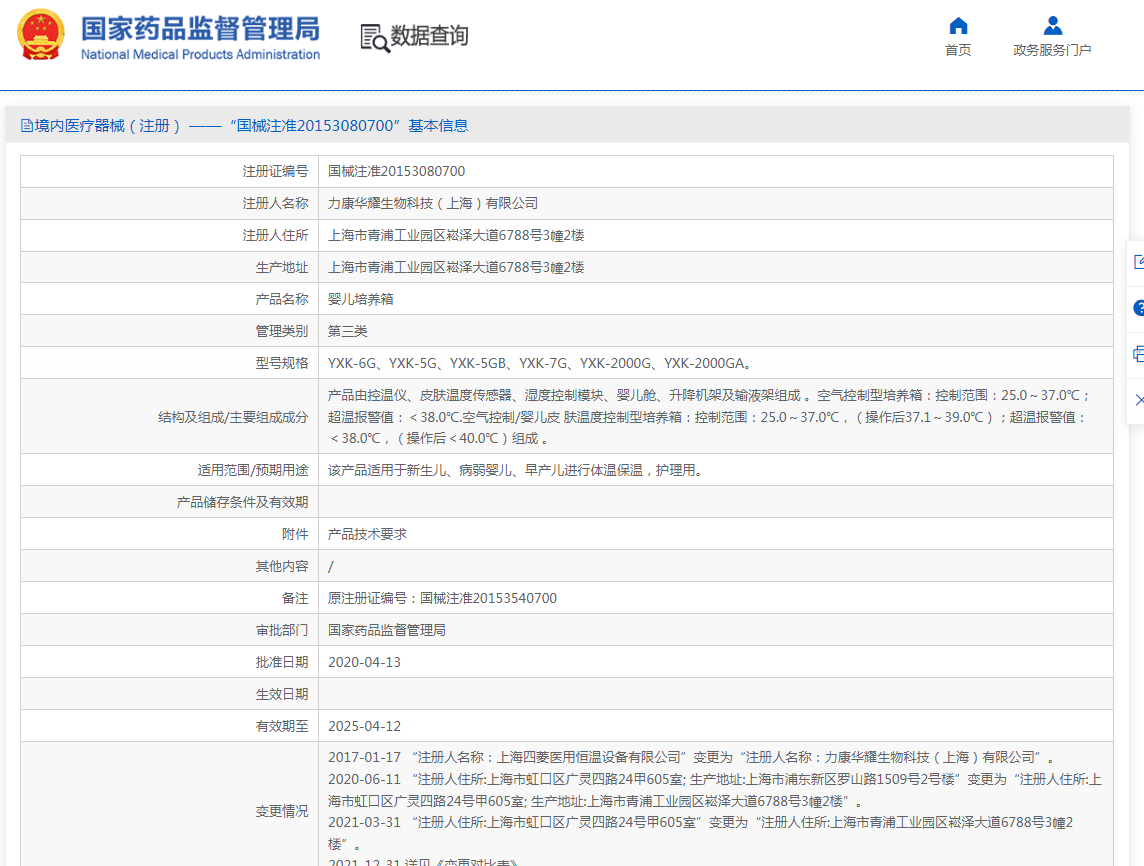1144x866 pixels.
Task: Click the edit/feedback pencil icon on right sidebar
Action: [1138, 262]
